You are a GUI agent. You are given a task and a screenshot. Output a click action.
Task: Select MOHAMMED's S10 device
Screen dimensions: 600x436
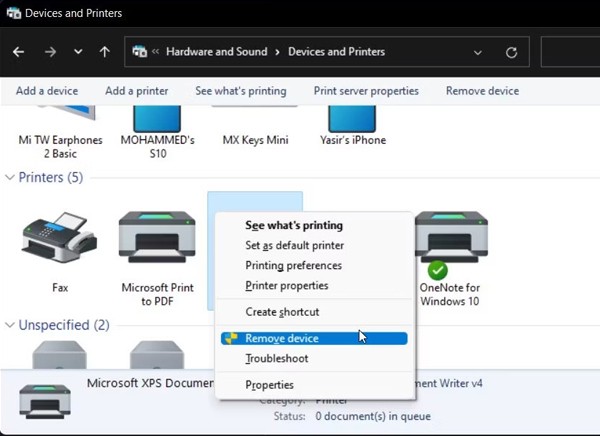point(158,133)
